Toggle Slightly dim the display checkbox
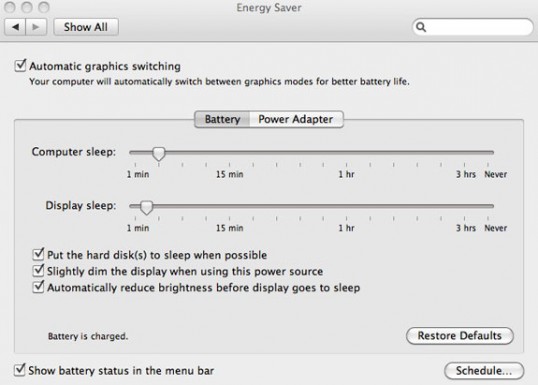Image resolution: width=538 pixels, height=385 pixels. (38, 271)
